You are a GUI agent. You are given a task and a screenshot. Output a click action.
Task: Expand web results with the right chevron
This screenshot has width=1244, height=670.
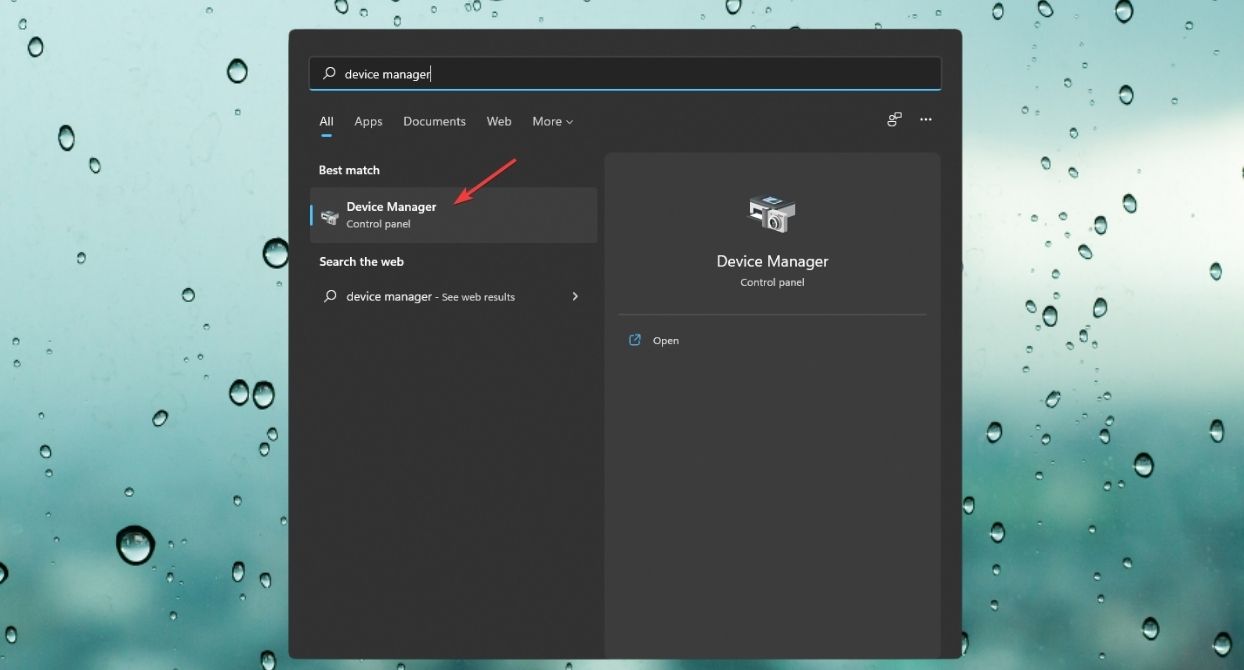pyautogui.click(x=575, y=296)
